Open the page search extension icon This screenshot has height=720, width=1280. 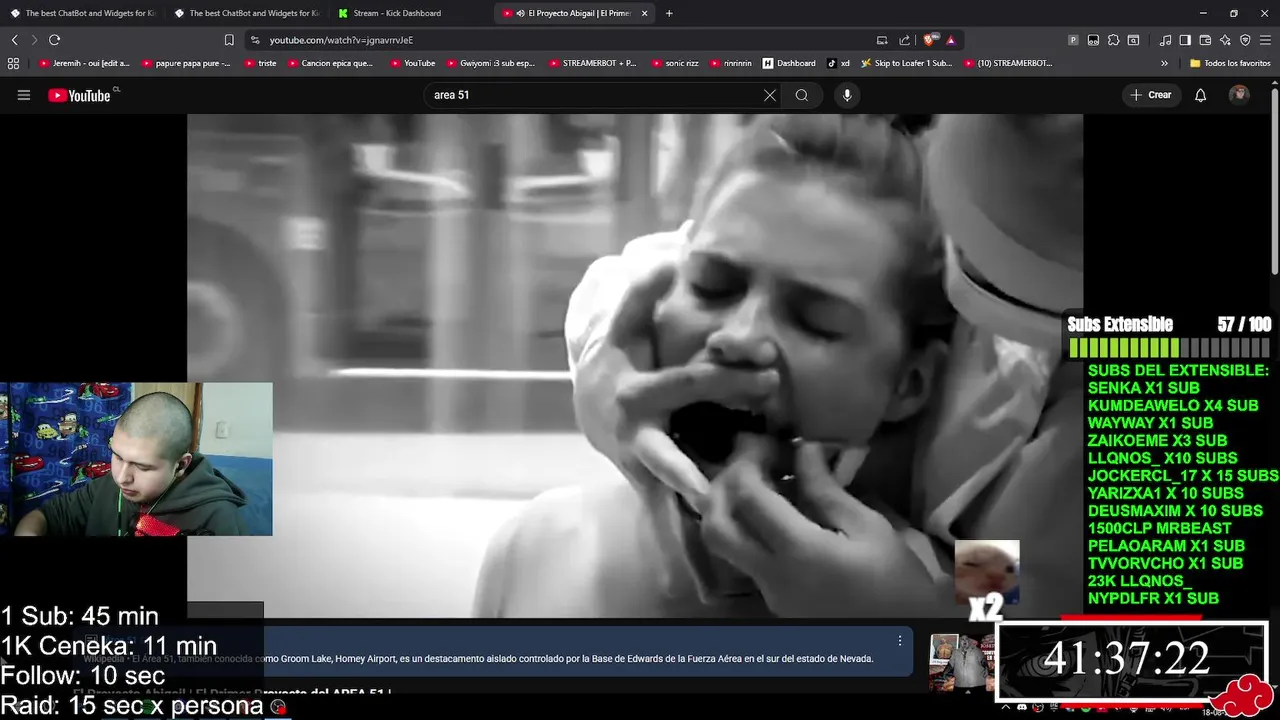[x=1133, y=40]
